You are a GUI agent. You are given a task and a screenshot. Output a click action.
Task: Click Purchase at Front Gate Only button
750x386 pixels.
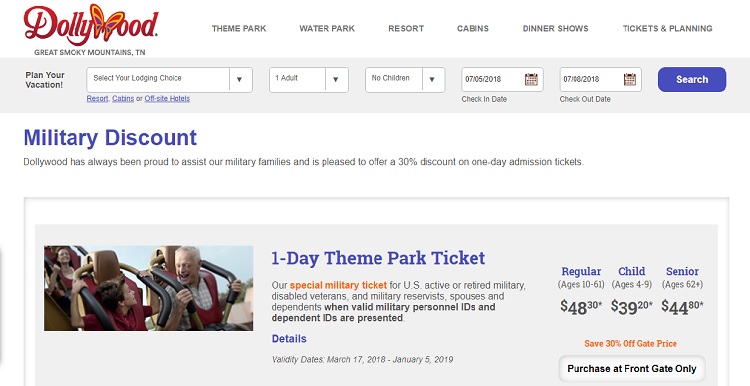tap(632, 369)
